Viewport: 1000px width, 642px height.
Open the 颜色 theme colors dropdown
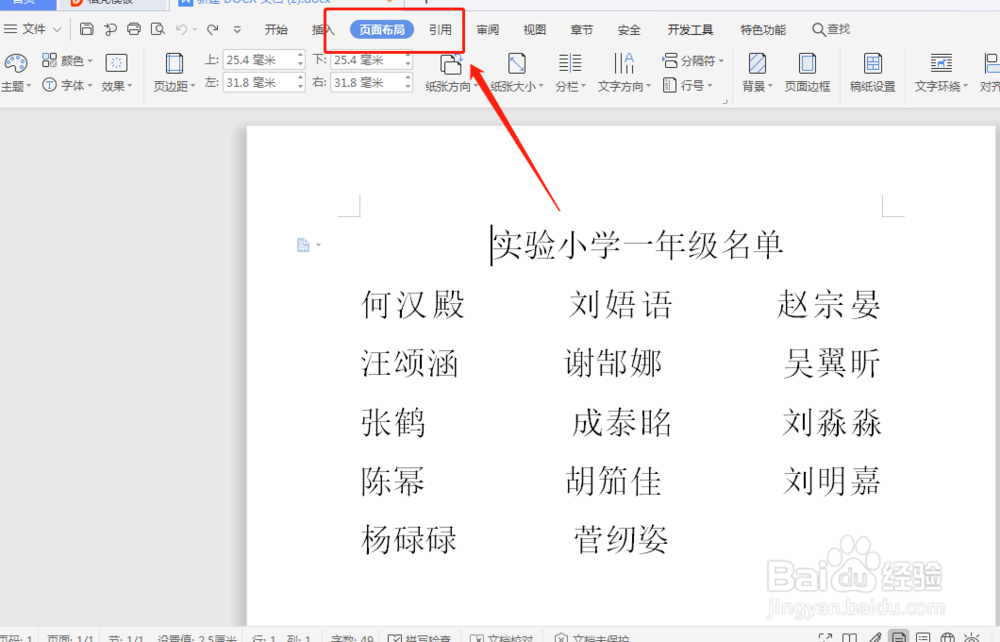pyautogui.click(x=67, y=61)
